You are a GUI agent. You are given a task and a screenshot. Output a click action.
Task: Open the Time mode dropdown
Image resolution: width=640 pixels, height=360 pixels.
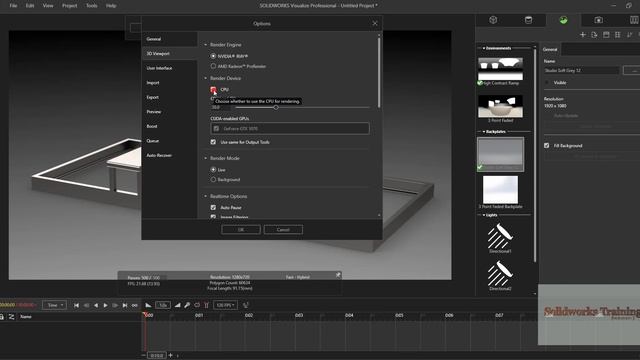tap(54, 305)
